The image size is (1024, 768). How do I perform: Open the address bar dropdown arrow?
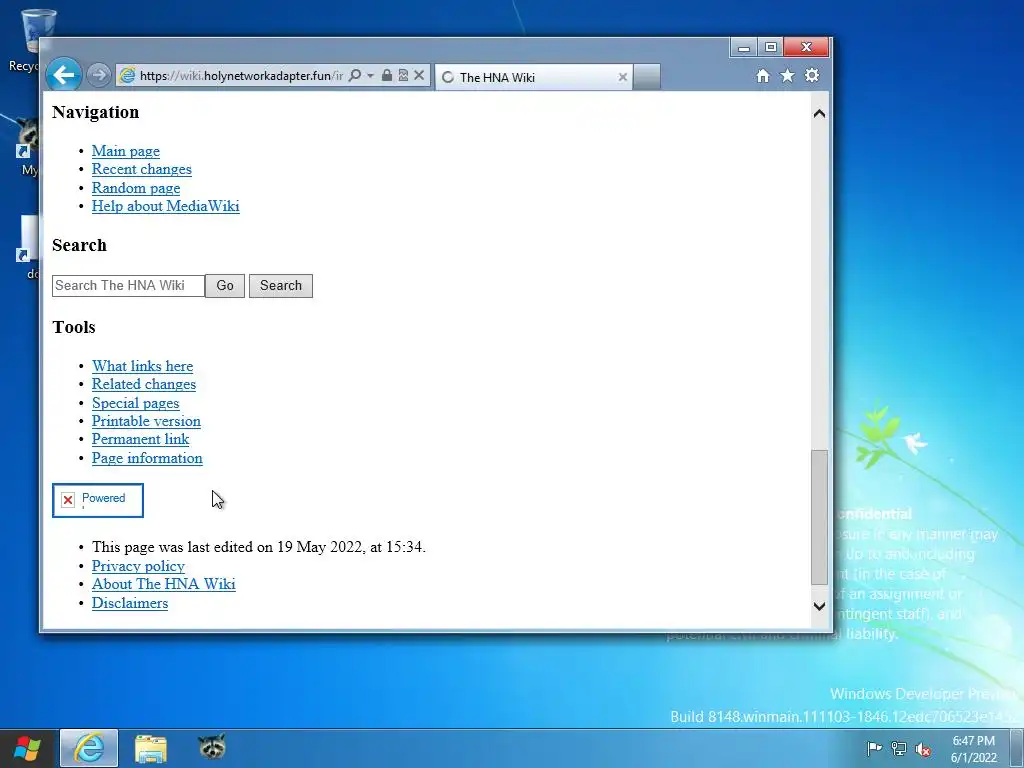click(x=370, y=75)
